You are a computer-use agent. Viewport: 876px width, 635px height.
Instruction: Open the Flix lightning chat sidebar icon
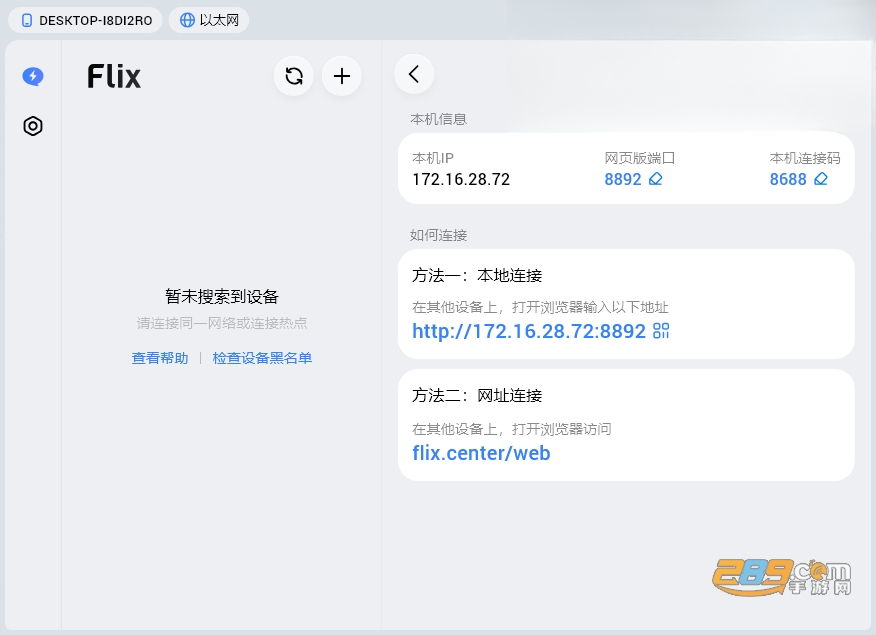(x=33, y=76)
